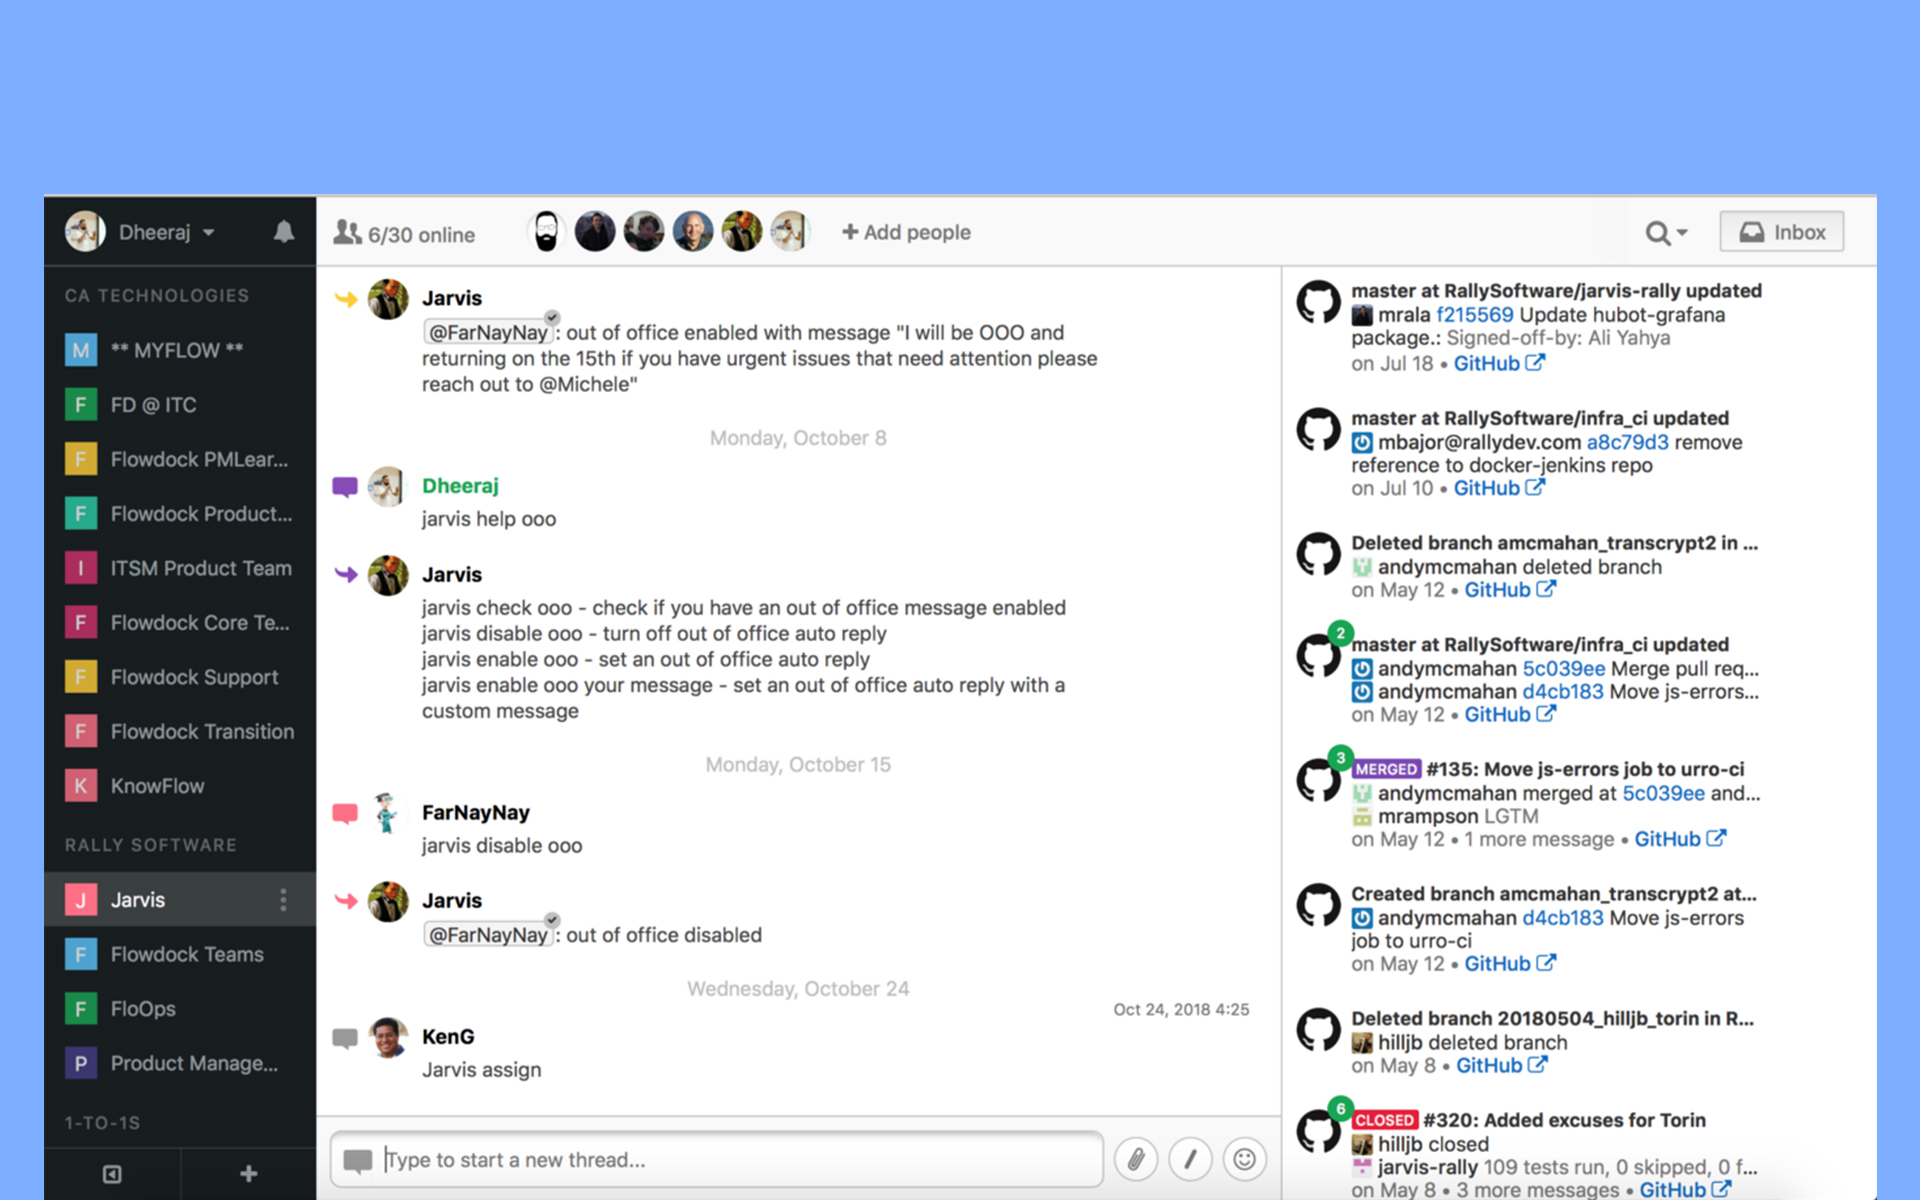Click the purple thread bubble beside Dheeraj
This screenshot has height=1200, width=1920.
click(x=345, y=487)
